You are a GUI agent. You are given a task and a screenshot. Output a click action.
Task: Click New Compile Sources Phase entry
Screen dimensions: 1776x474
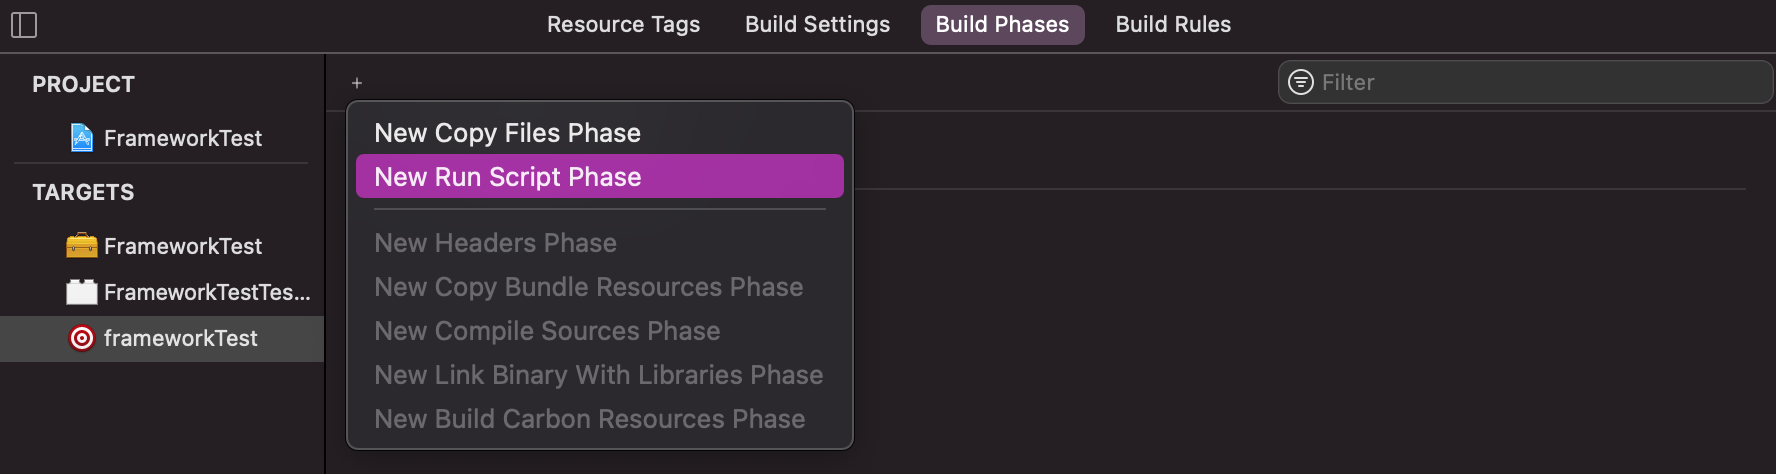[547, 331]
